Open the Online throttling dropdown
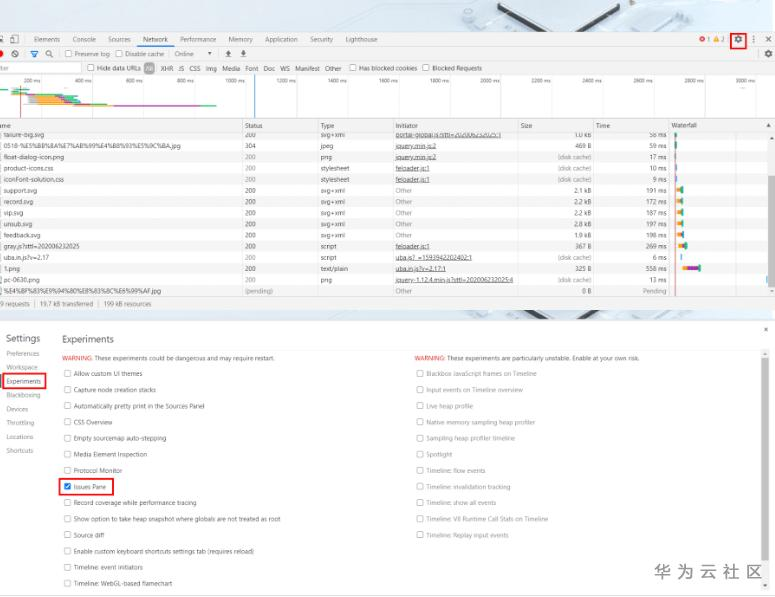The image size is (775, 597). [193, 54]
